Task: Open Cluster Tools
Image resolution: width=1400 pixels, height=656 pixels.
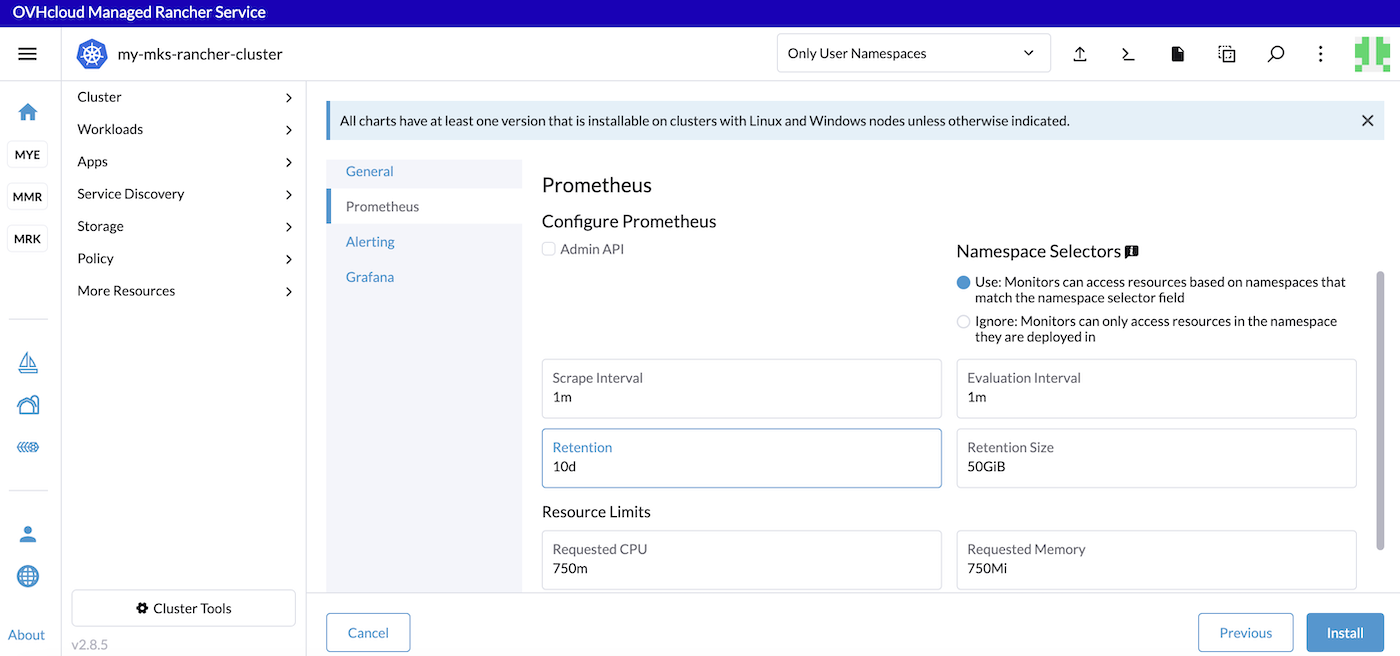Action: pyautogui.click(x=183, y=608)
